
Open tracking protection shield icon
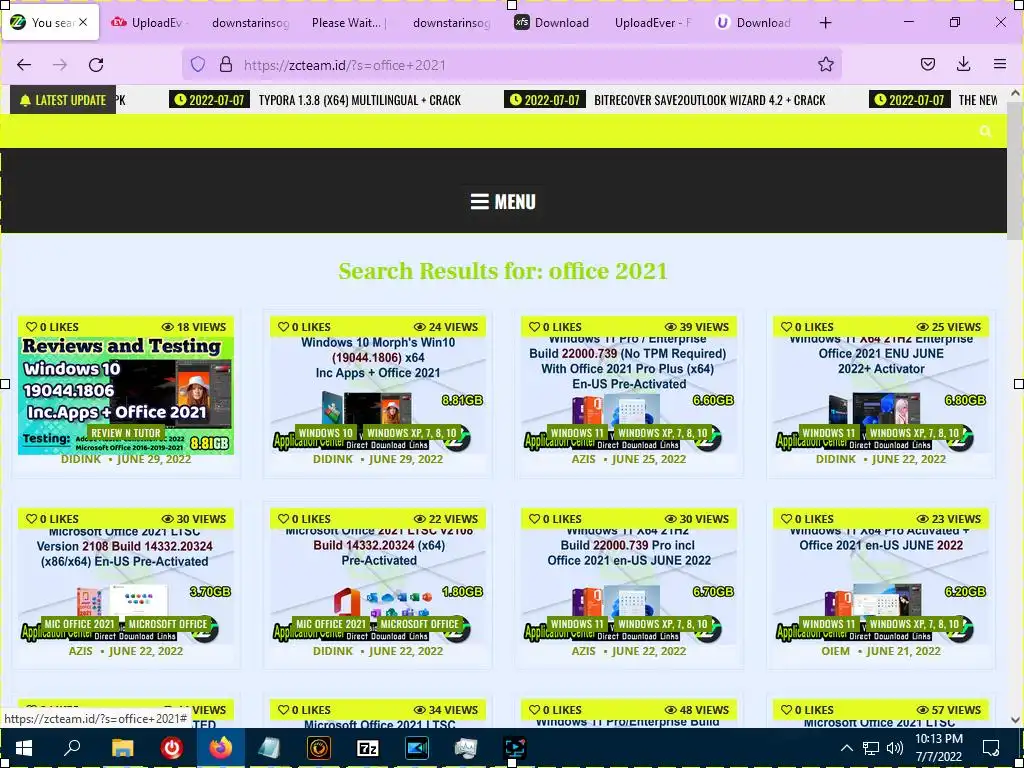click(x=198, y=64)
